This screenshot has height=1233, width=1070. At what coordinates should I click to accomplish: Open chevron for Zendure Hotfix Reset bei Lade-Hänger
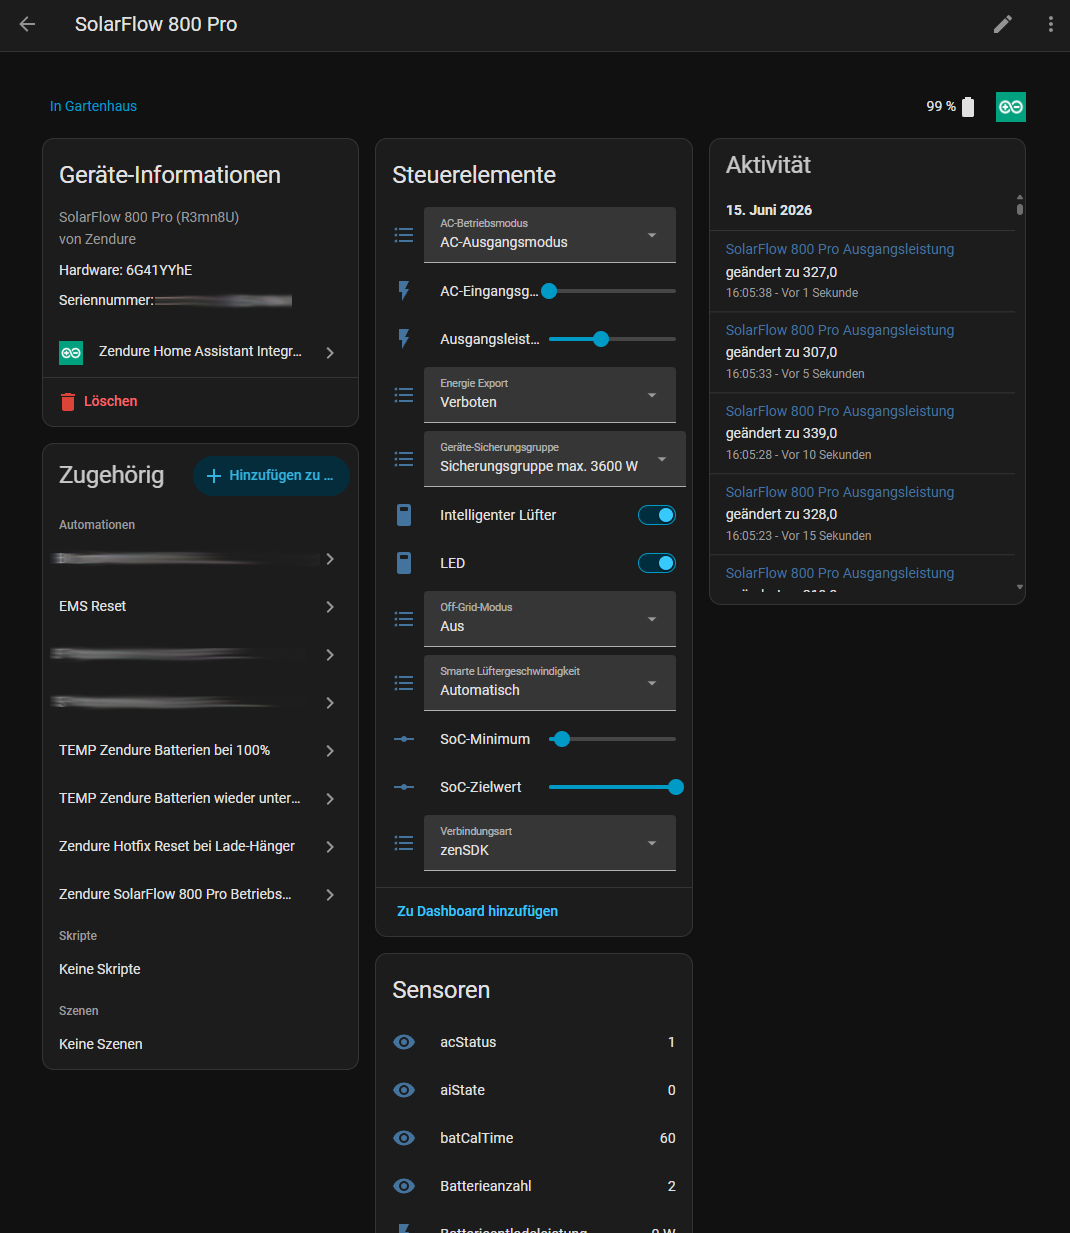tap(330, 847)
